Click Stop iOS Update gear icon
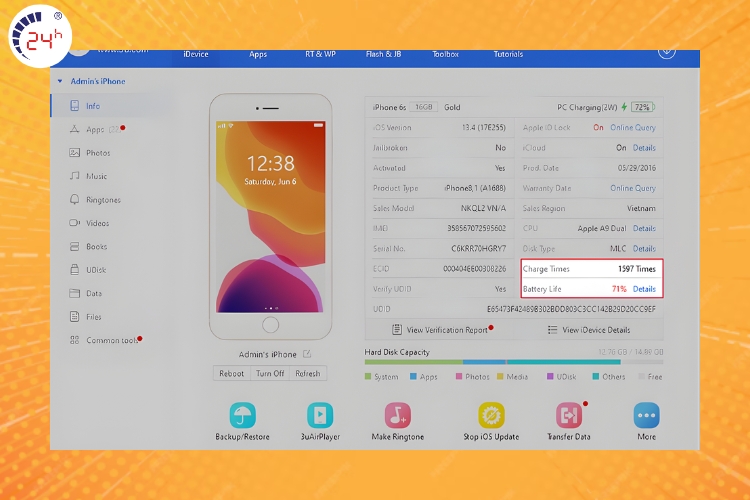 pos(491,415)
